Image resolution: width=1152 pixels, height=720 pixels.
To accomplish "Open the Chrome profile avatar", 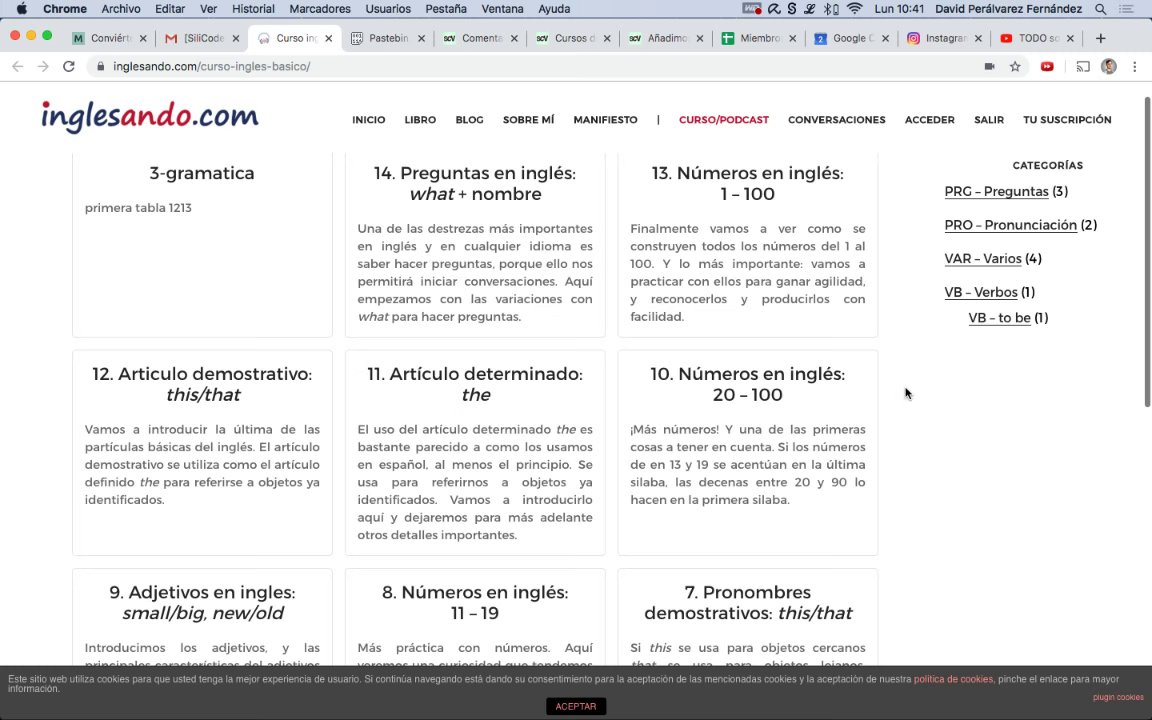I will [1109, 66].
